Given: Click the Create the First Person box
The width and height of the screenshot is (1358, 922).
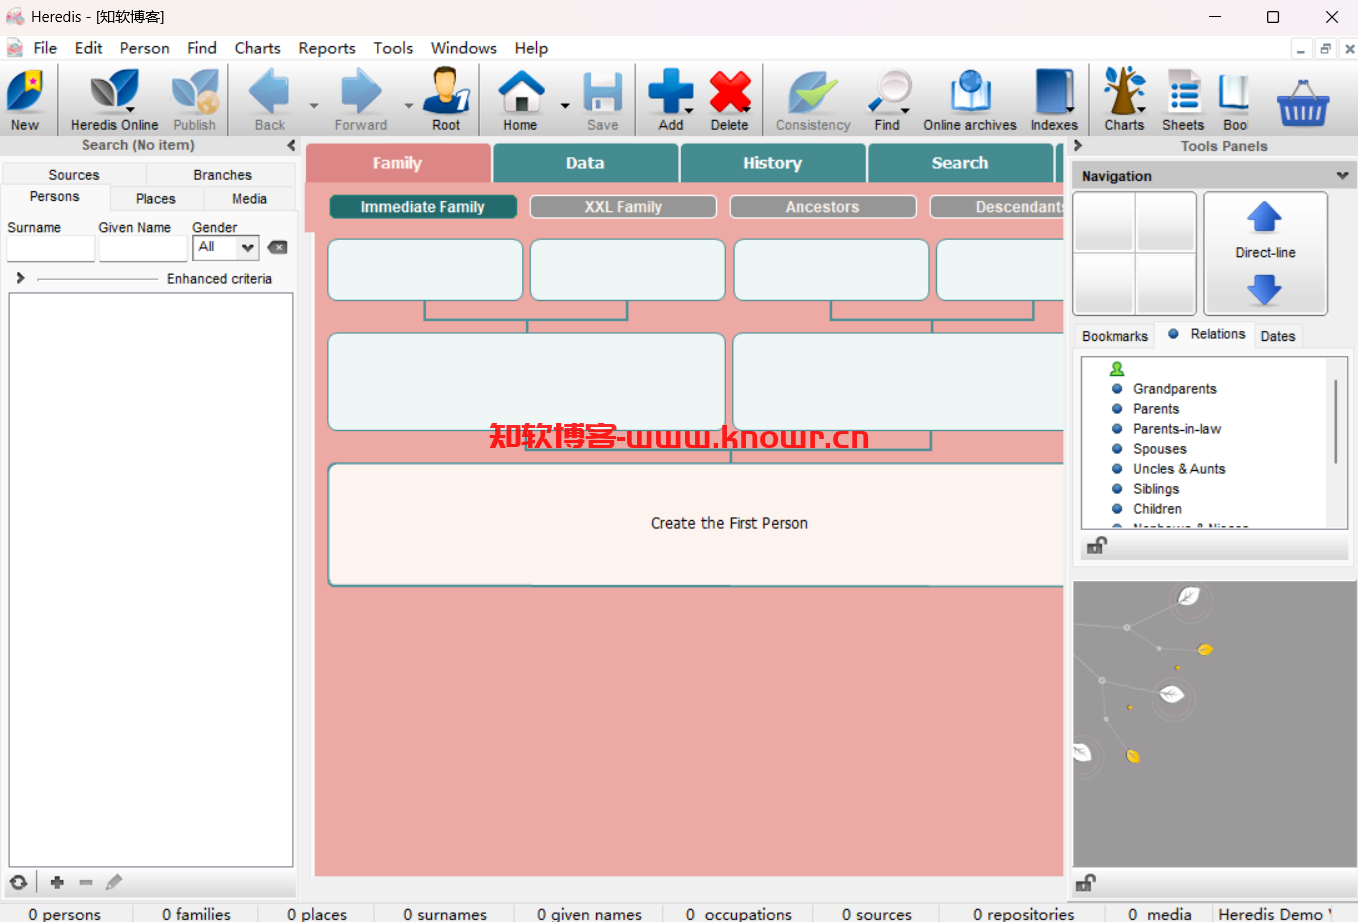Looking at the screenshot, I should (x=696, y=524).
